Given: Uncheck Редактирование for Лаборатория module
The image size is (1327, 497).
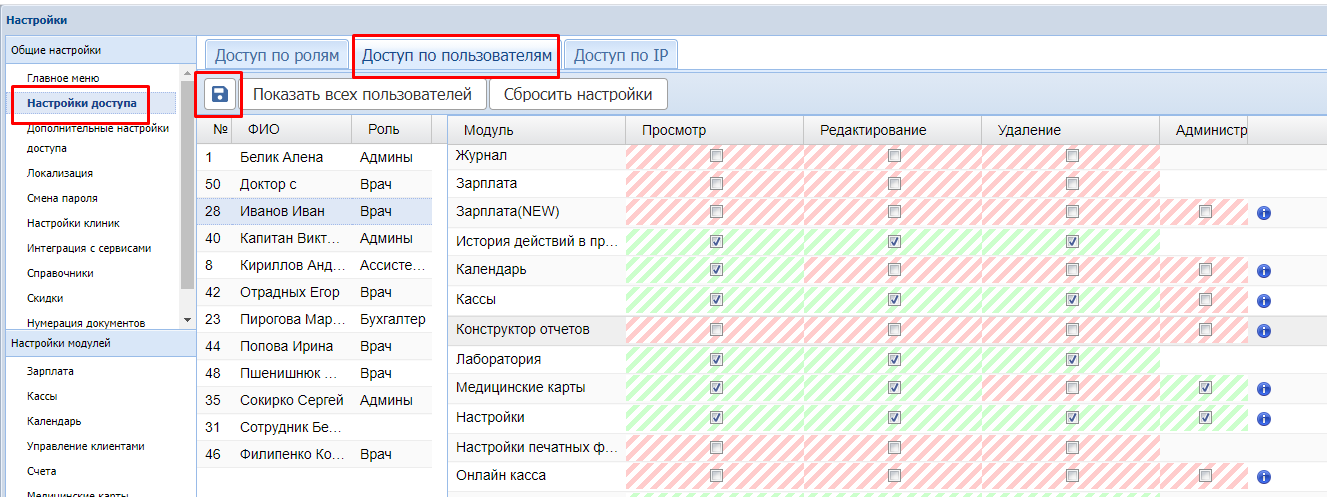Looking at the screenshot, I should [894, 359].
